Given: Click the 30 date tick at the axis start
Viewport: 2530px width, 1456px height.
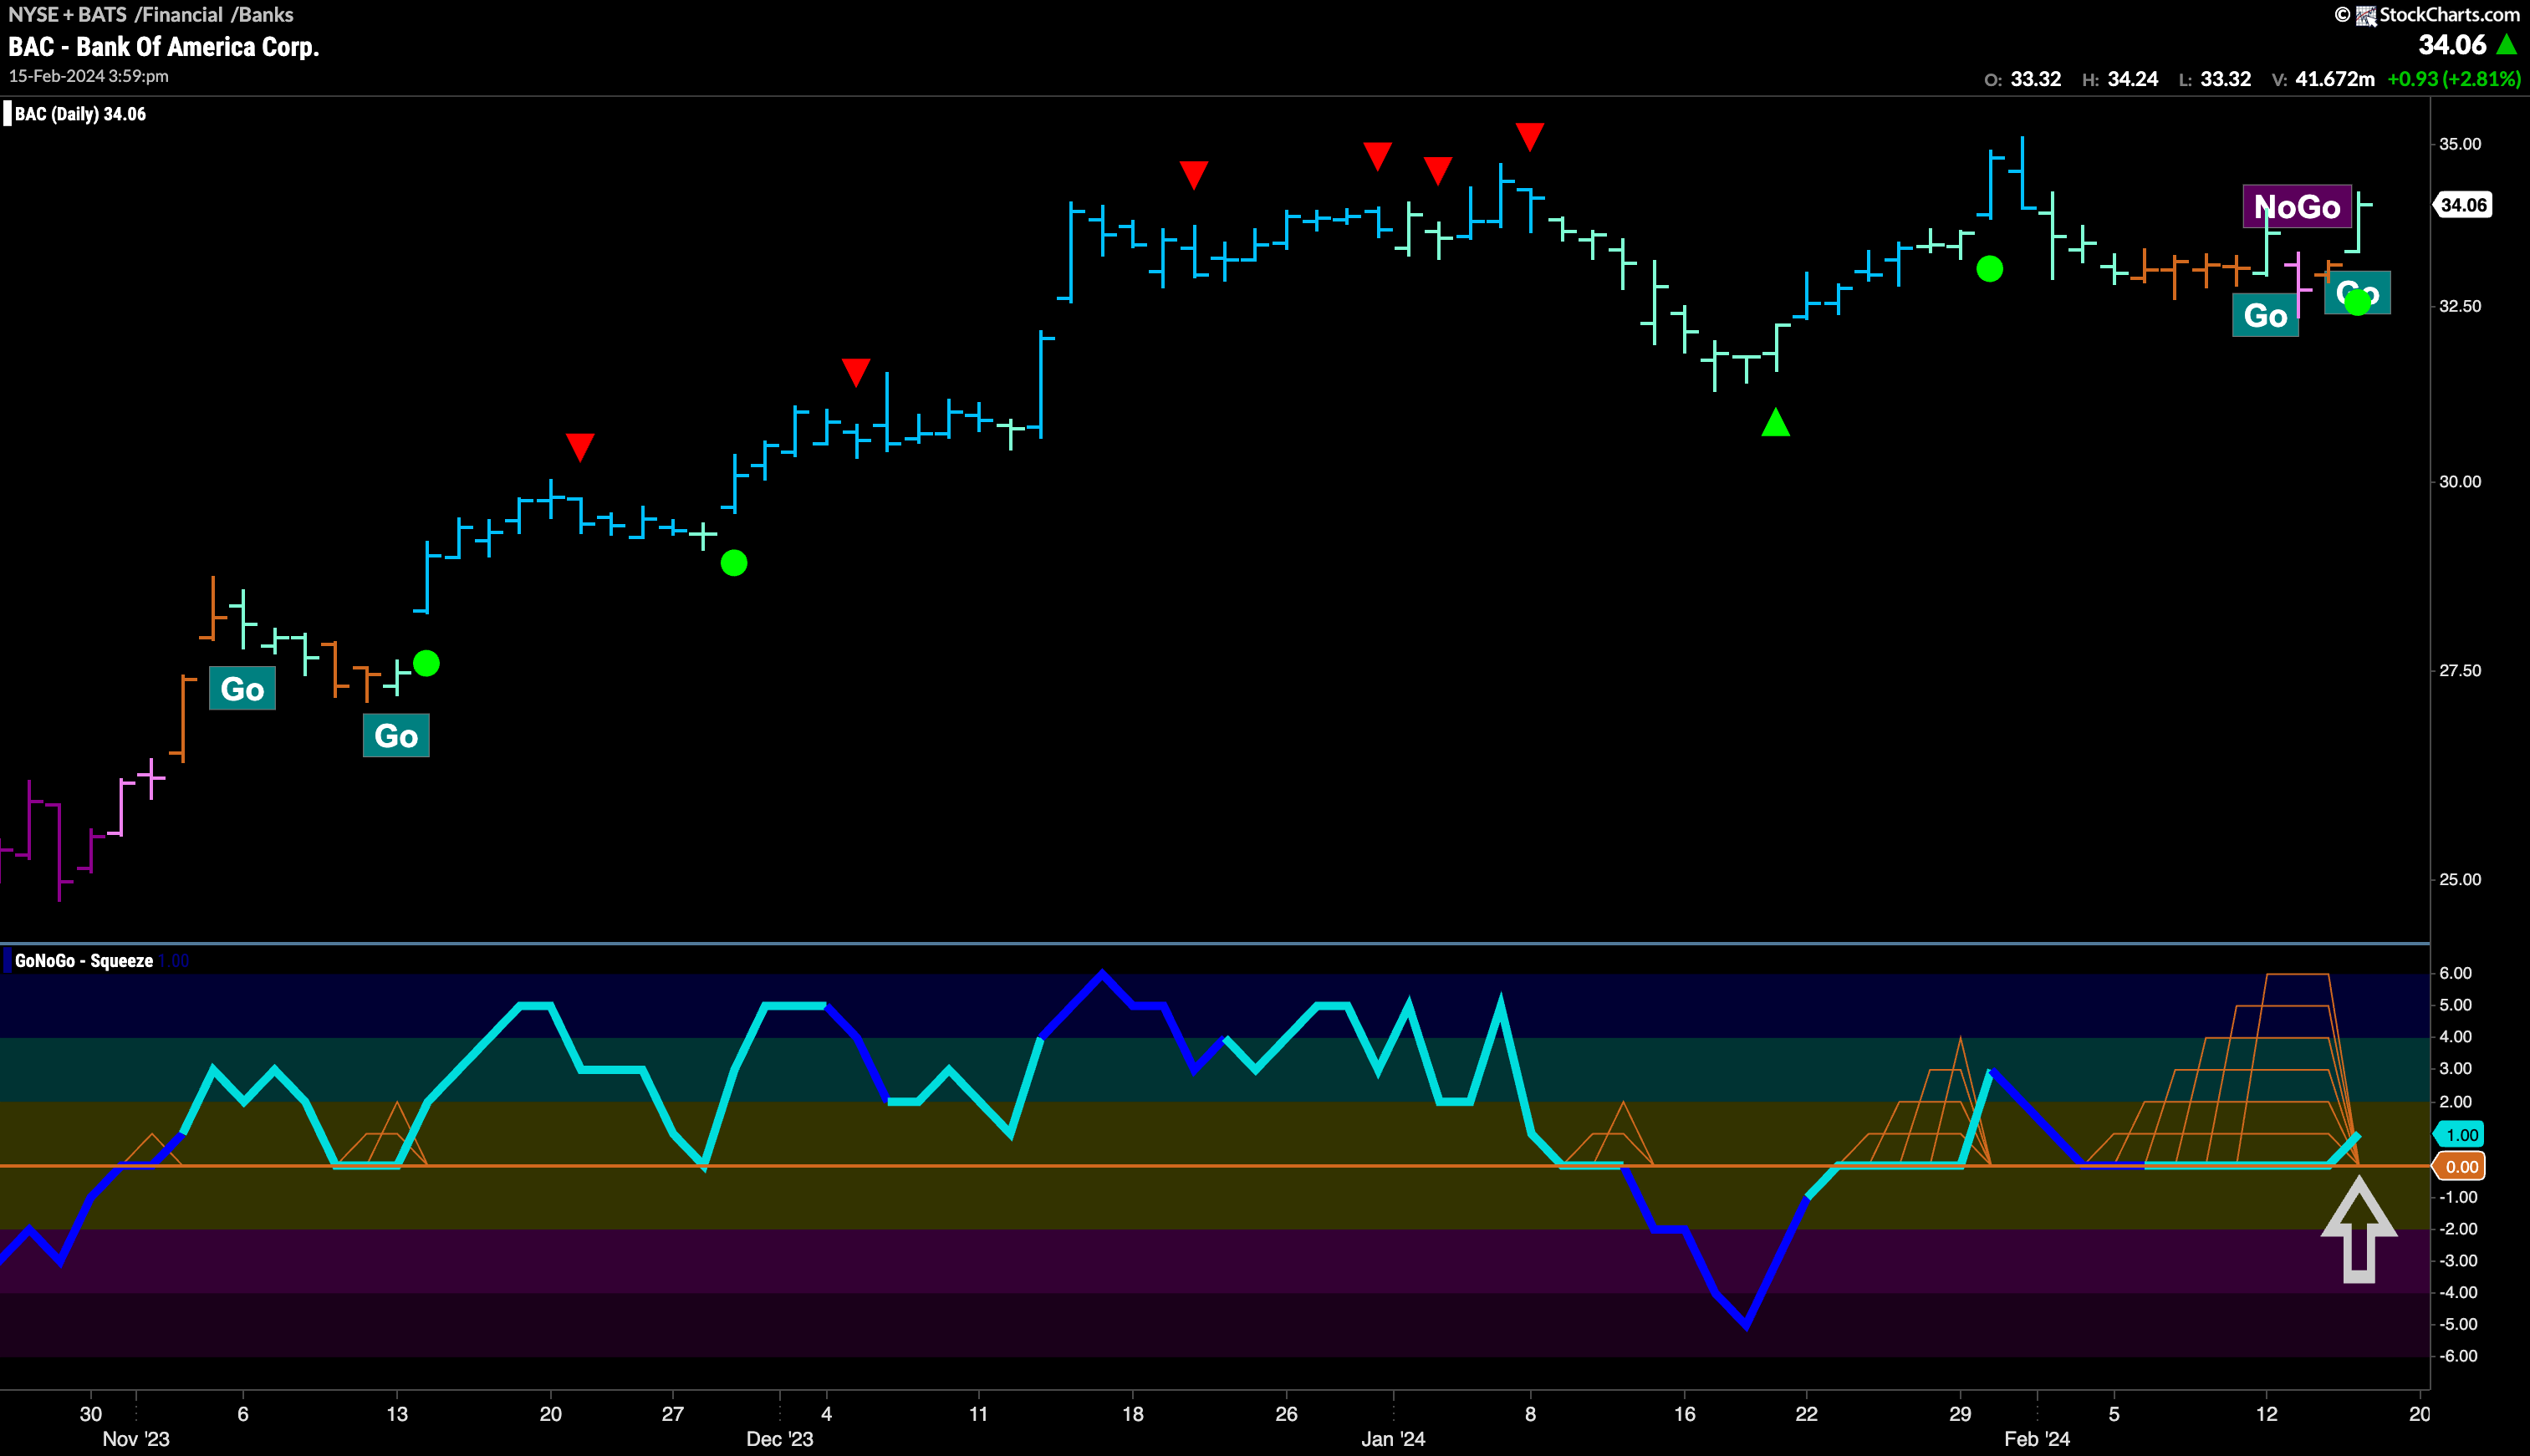Looking at the screenshot, I should (x=91, y=1414).
